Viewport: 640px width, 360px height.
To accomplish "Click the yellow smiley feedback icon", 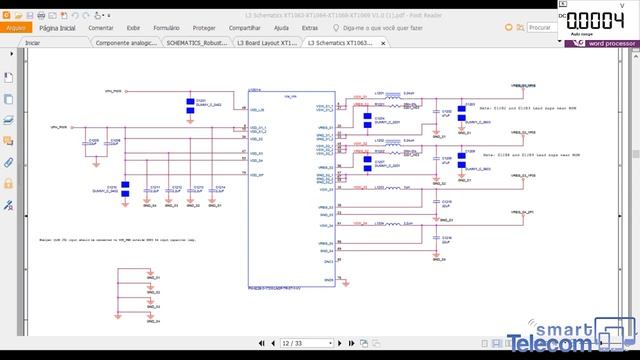I will (x=509, y=28).
